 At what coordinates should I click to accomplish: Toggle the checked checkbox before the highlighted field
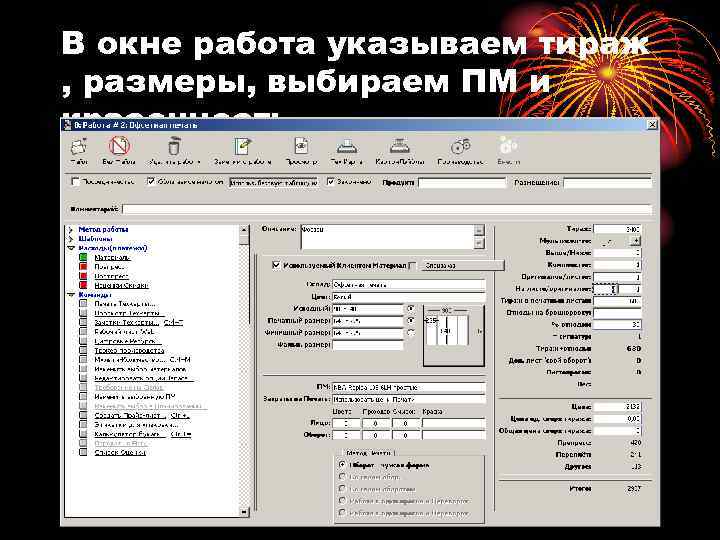click(151, 181)
